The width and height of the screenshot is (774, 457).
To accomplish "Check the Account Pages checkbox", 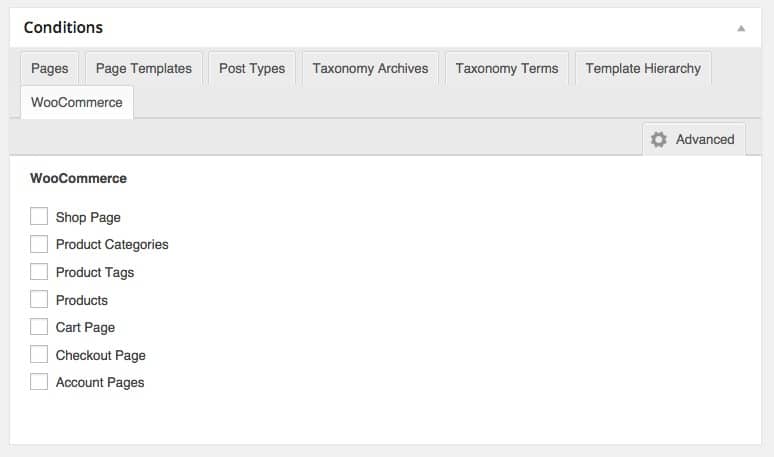I will [39, 382].
